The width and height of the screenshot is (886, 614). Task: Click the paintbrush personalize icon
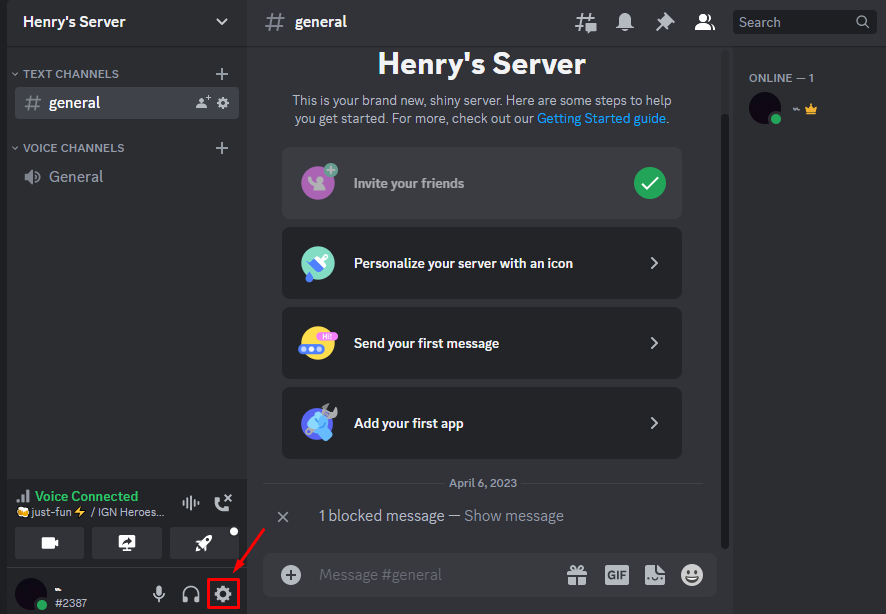pos(318,263)
